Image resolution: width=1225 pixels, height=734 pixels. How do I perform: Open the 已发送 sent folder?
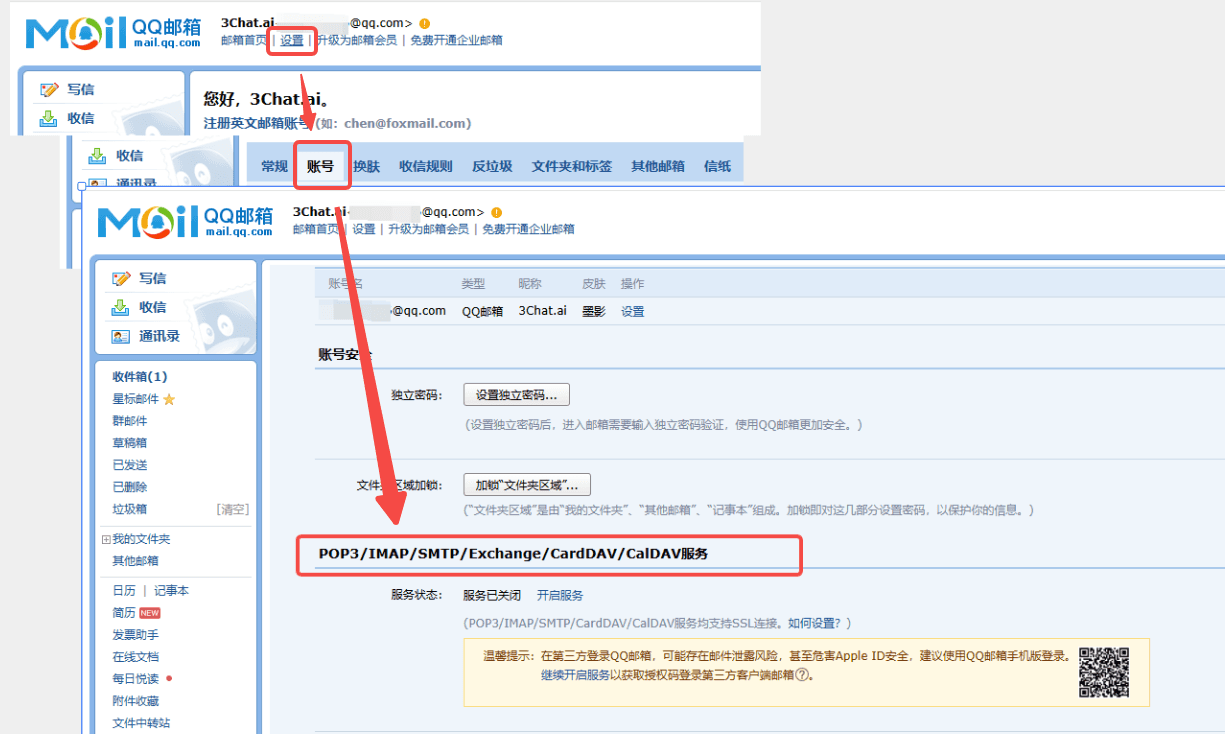click(130, 465)
